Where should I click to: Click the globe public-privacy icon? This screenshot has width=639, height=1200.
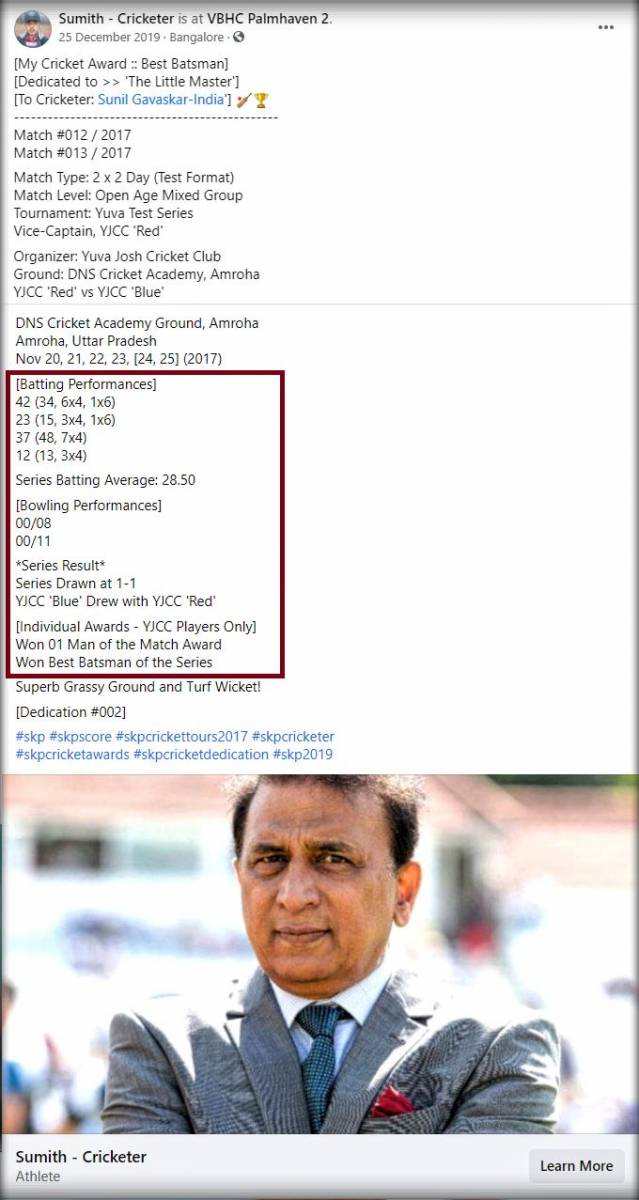pyautogui.click(x=238, y=38)
